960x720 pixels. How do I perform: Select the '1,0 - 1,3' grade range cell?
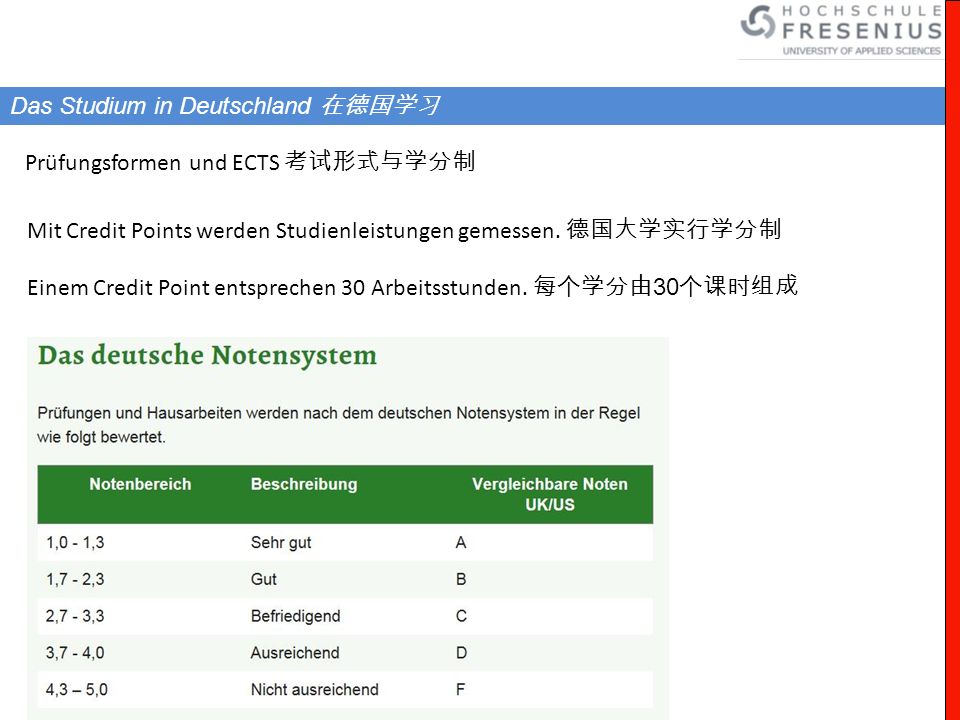coord(75,542)
